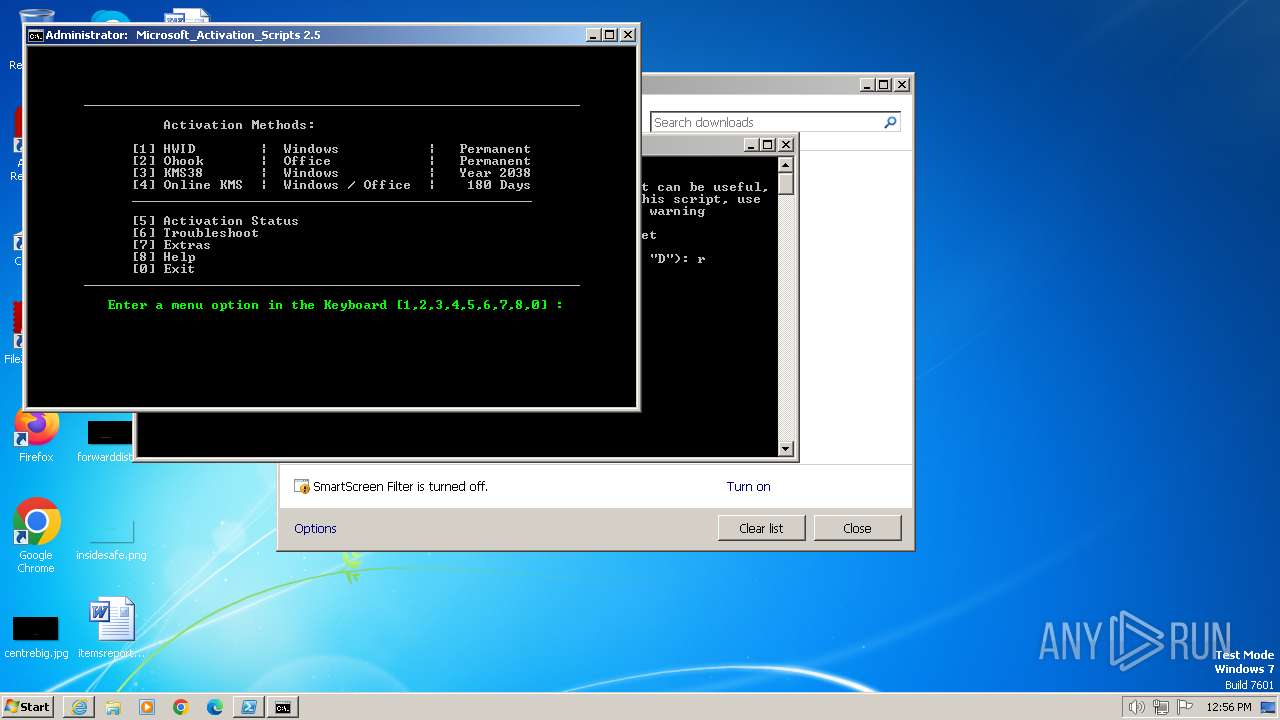Open Chrome from the taskbar

click(x=181, y=707)
